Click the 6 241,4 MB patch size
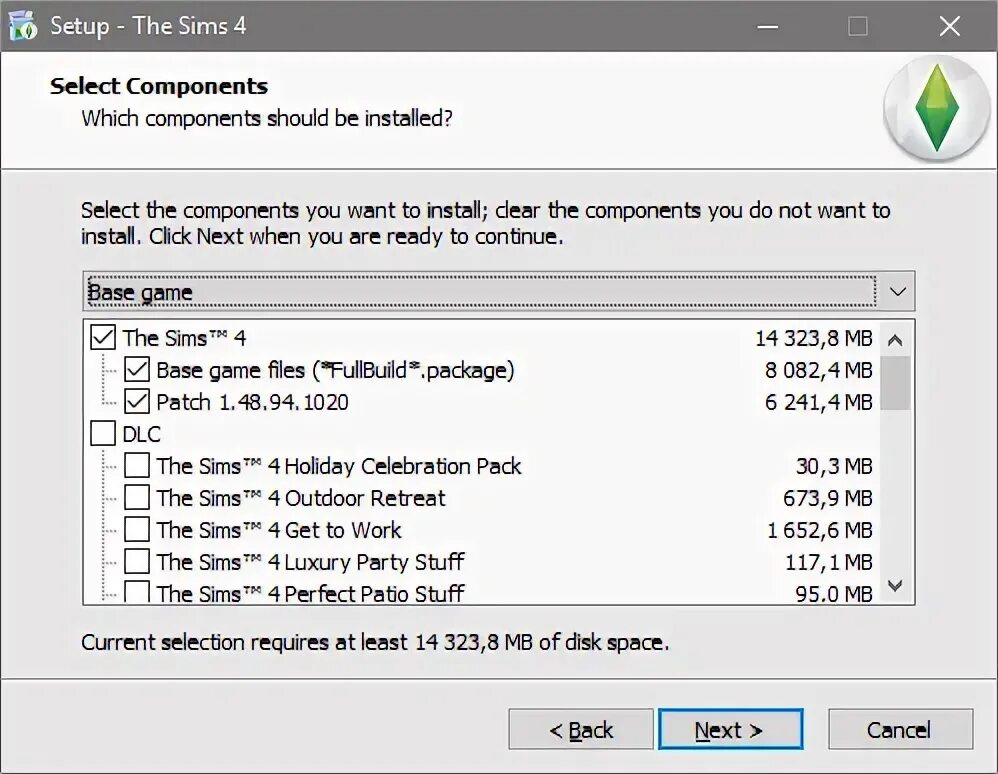The image size is (998, 774). (819, 402)
